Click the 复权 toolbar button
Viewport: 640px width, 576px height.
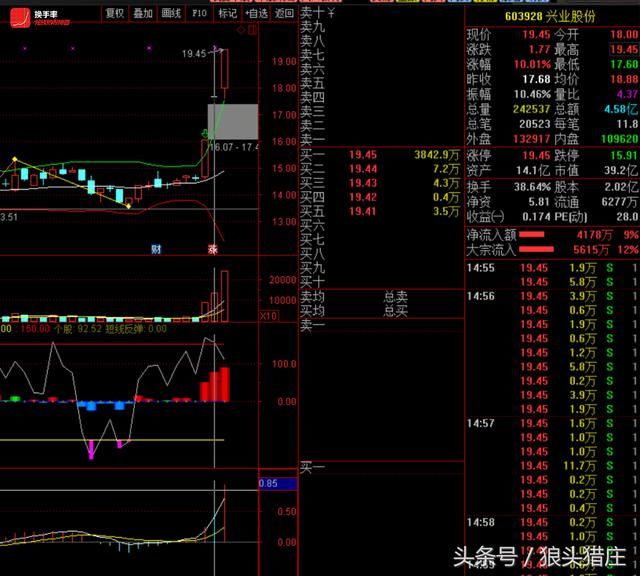coord(115,14)
